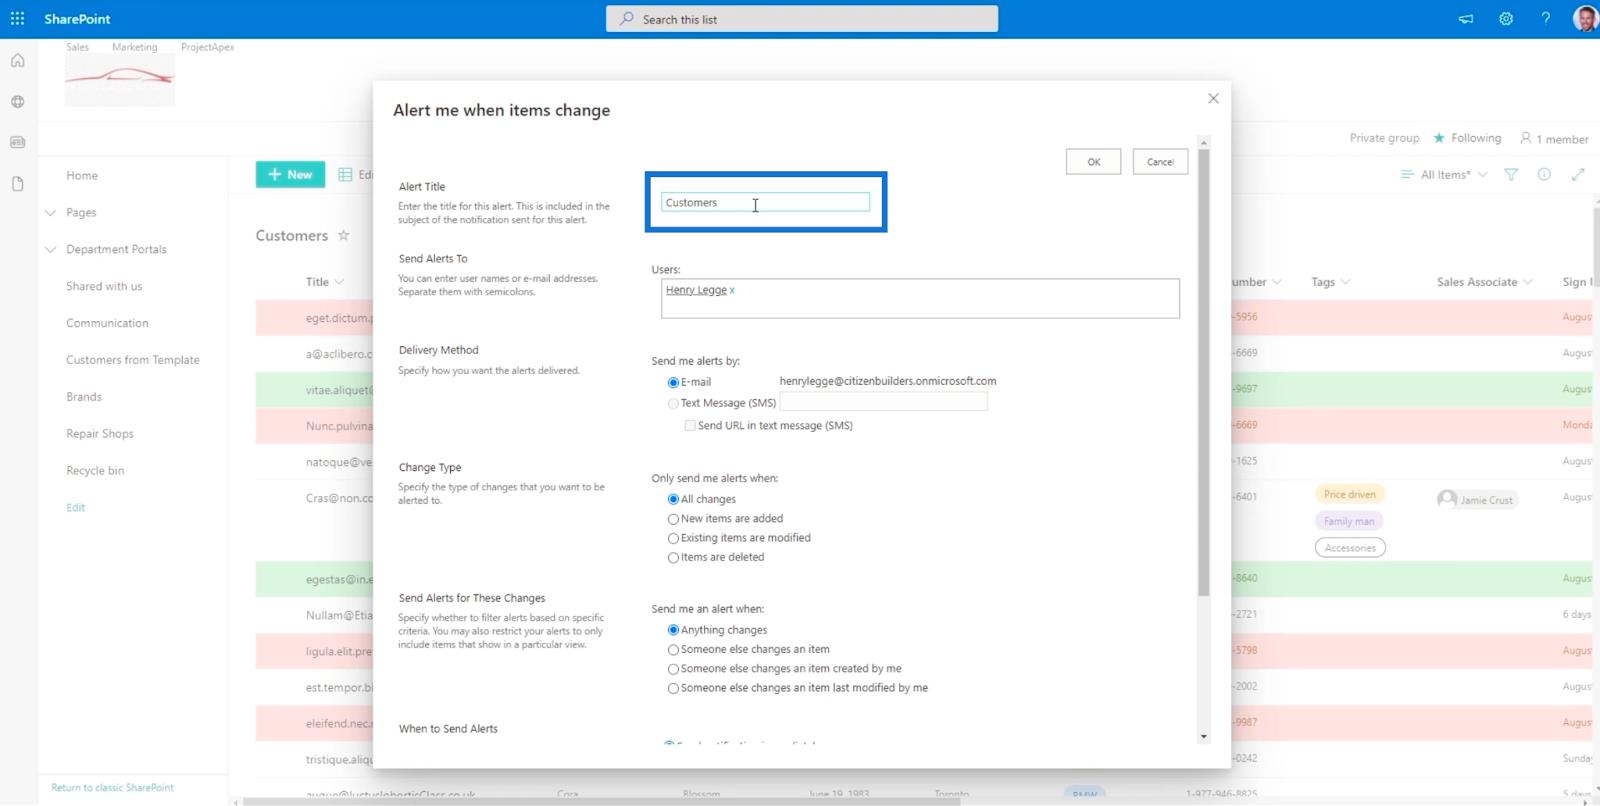Screen dimensions: 1600x806
Task: Open Shared with us navigation item
Action: coord(104,286)
